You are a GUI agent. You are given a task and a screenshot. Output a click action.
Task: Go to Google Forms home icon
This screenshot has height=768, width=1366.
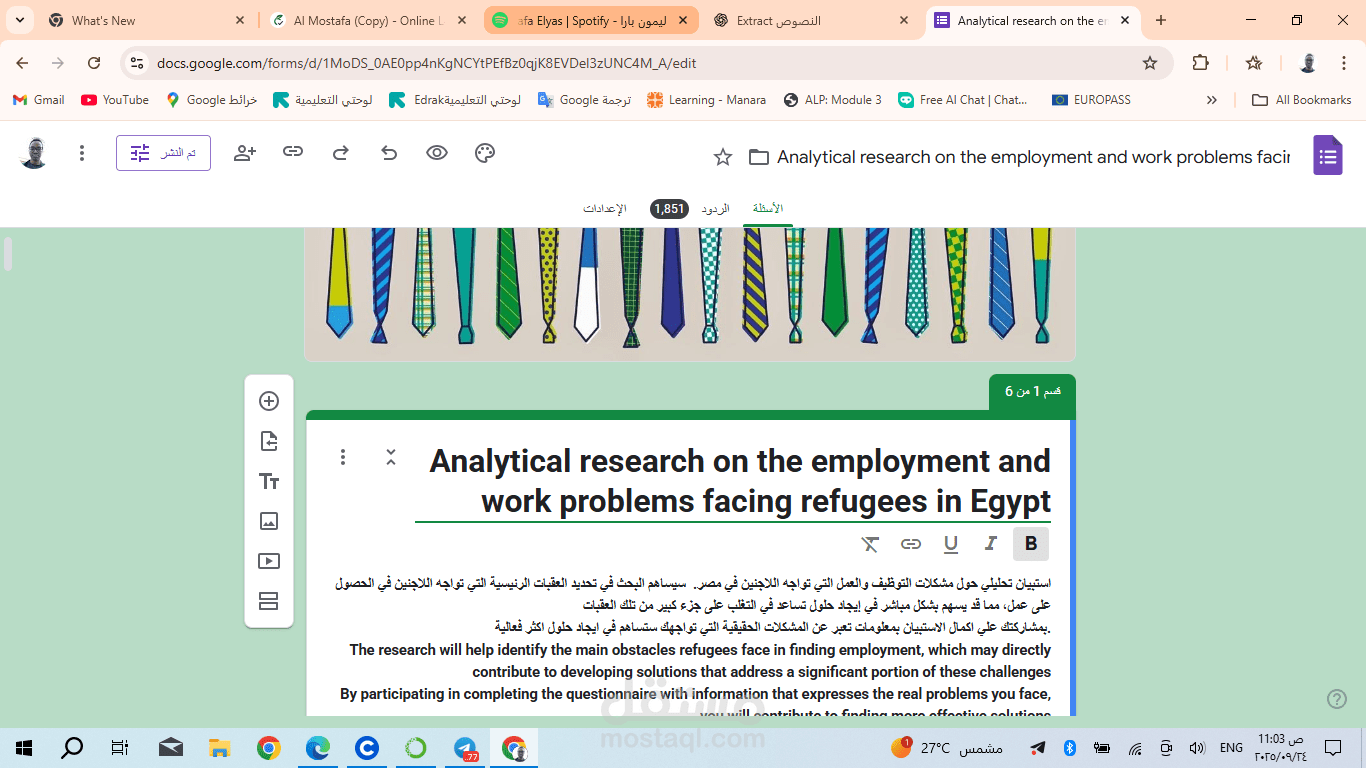coord(1328,155)
